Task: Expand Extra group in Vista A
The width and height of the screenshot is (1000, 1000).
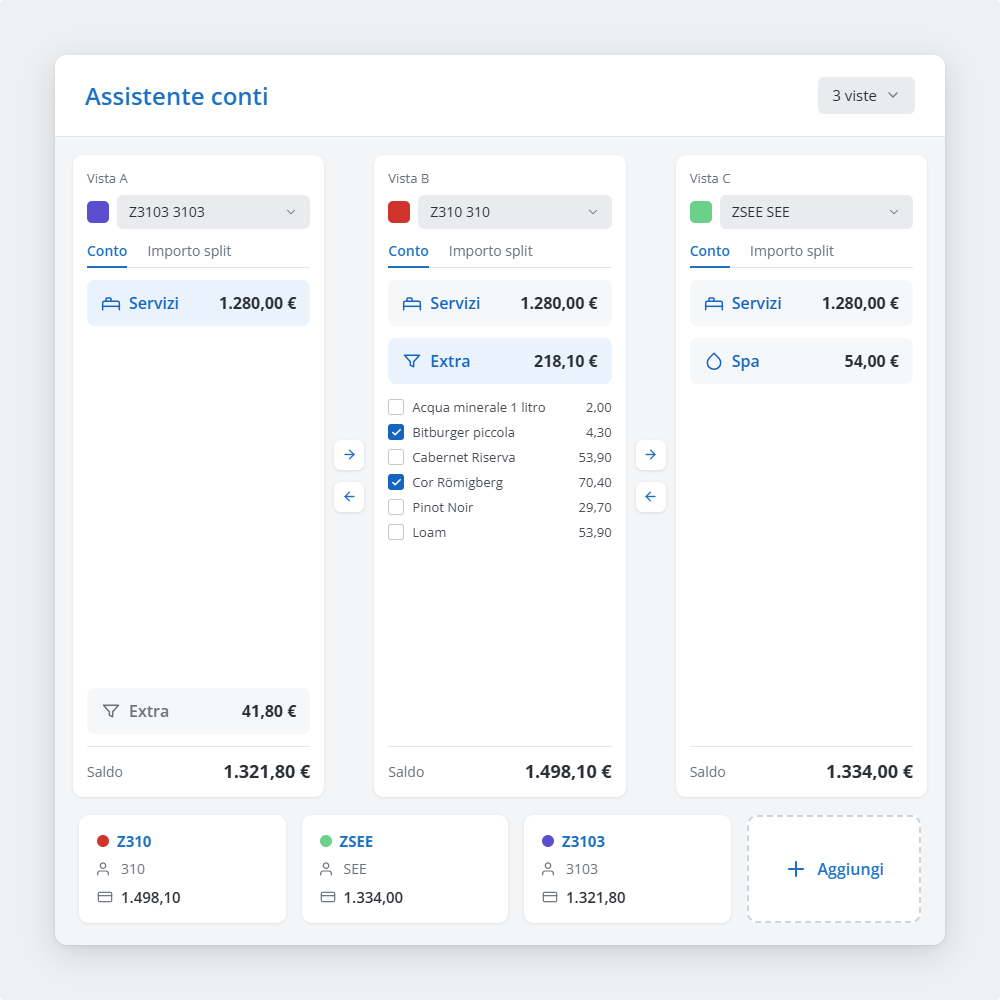Action: point(198,711)
